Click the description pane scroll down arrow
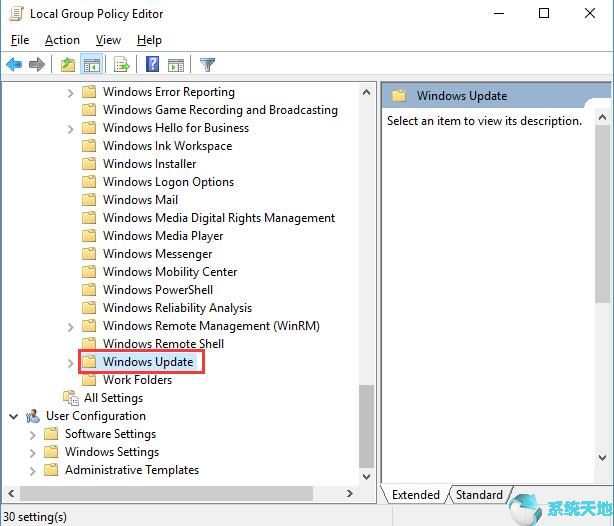The width and height of the screenshot is (614, 526). coord(603,457)
